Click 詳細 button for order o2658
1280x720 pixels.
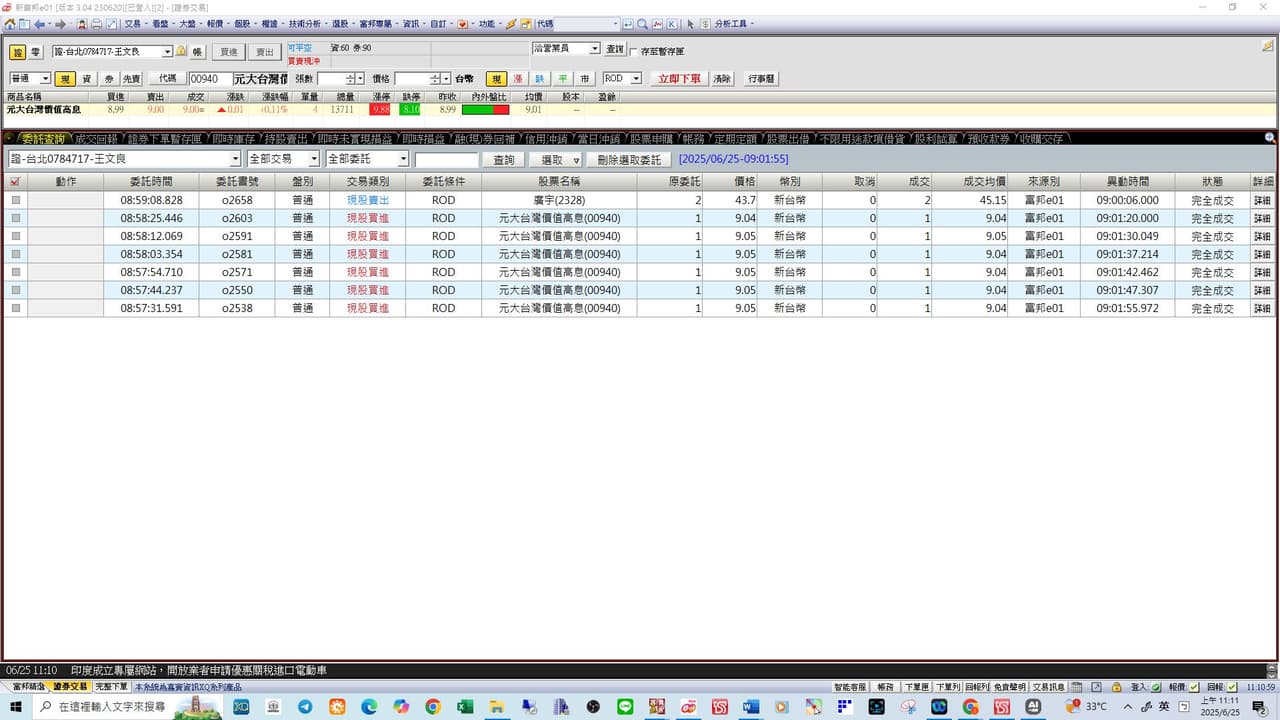tap(1263, 200)
